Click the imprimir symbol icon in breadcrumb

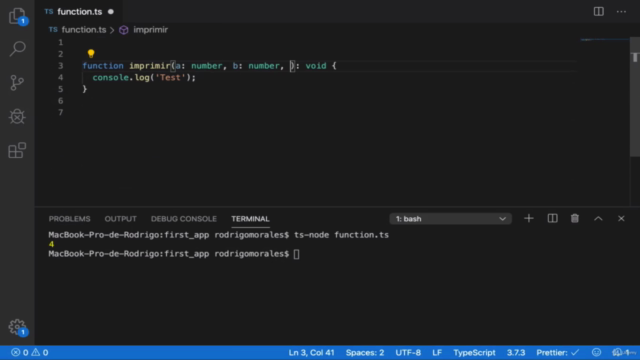coord(123,30)
